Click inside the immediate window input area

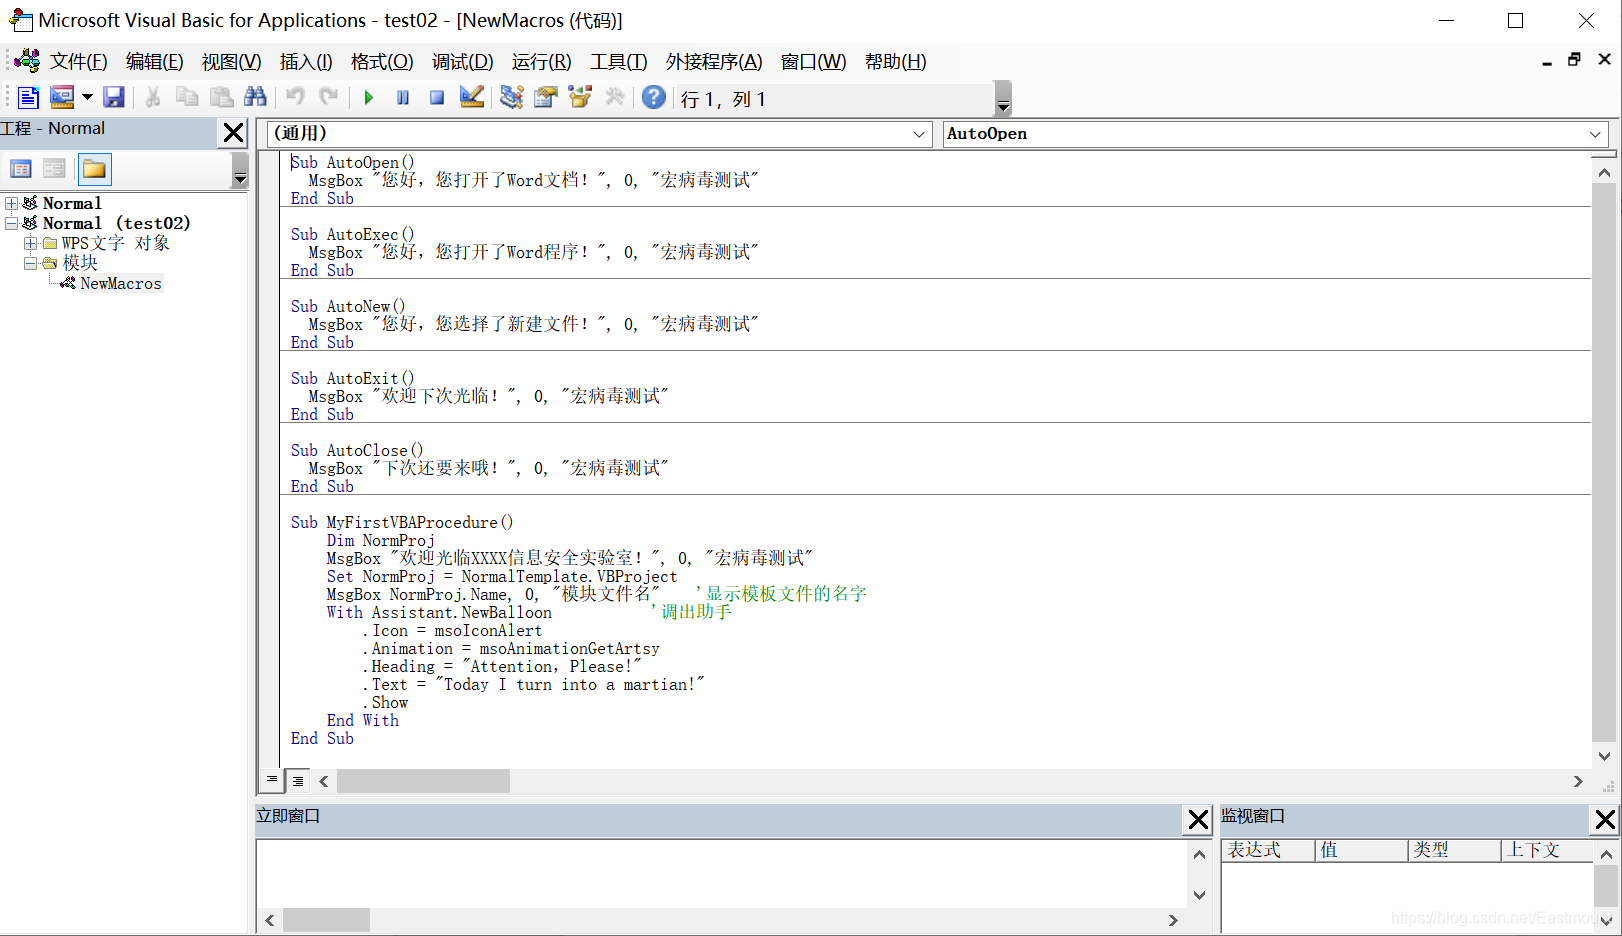coord(722,874)
